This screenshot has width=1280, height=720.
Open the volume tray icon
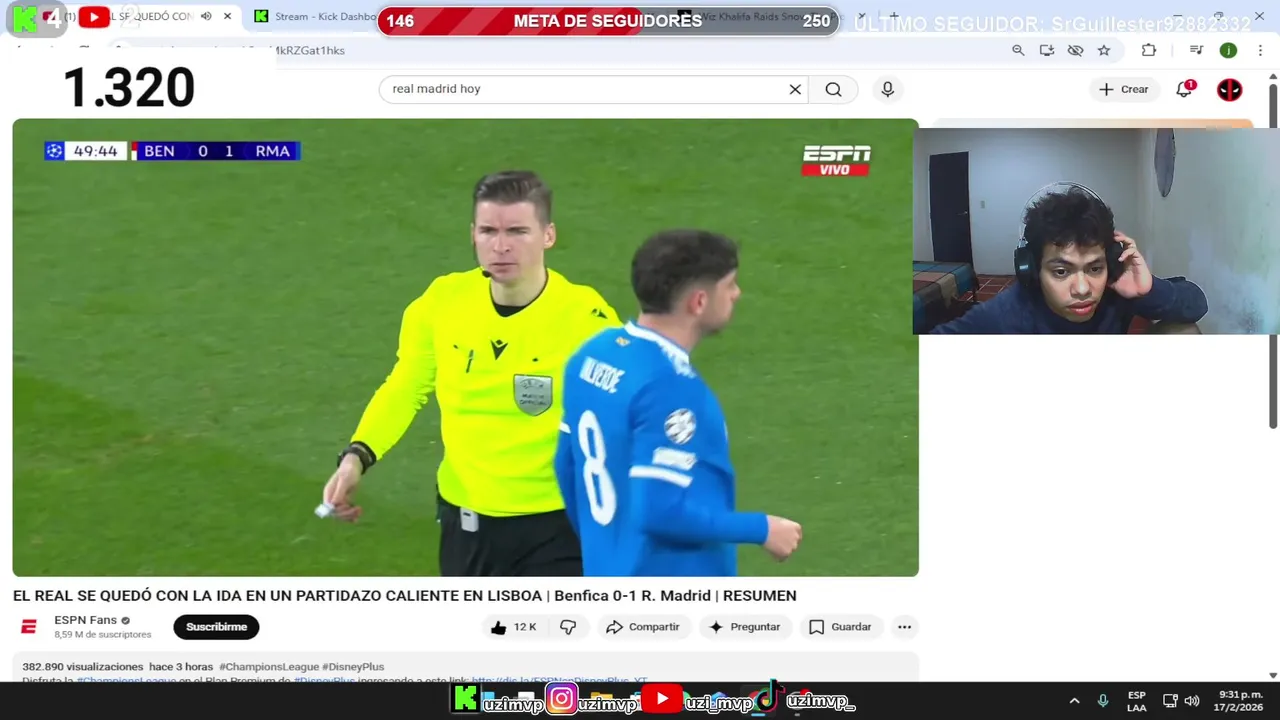(x=1191, y=701)
